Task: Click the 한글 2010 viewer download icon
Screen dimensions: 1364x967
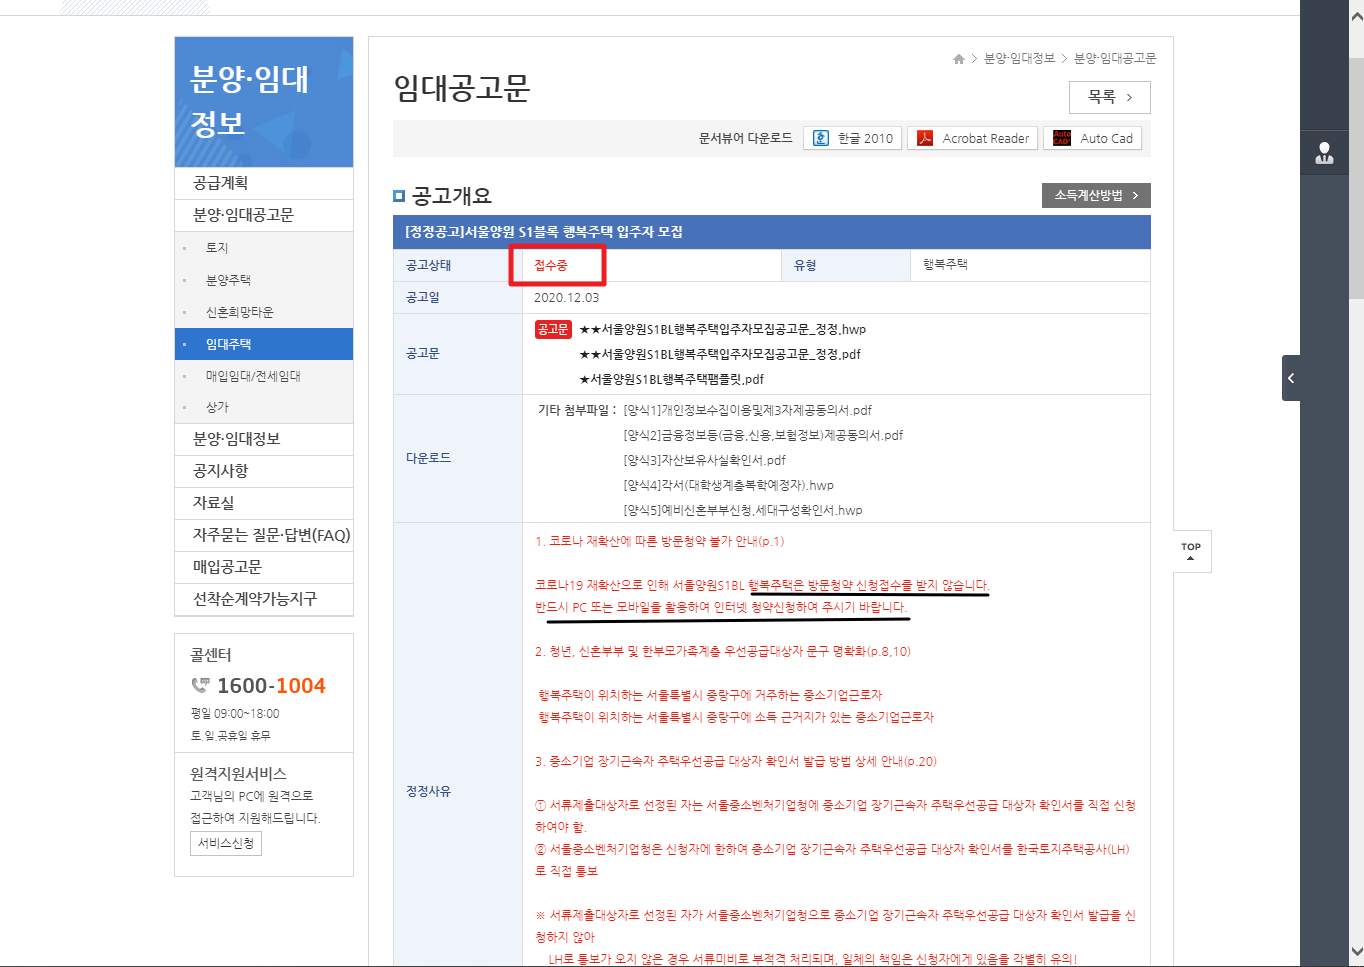Action: point(822,137)
